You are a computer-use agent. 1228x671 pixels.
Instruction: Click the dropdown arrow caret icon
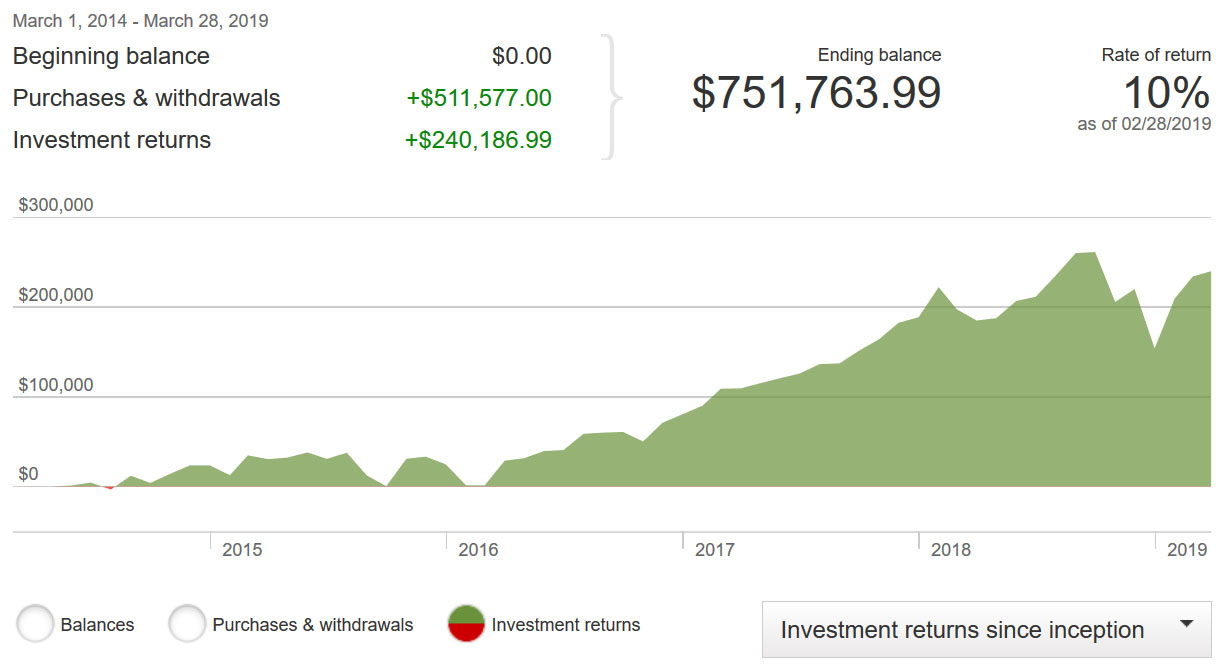(1187, 624)
